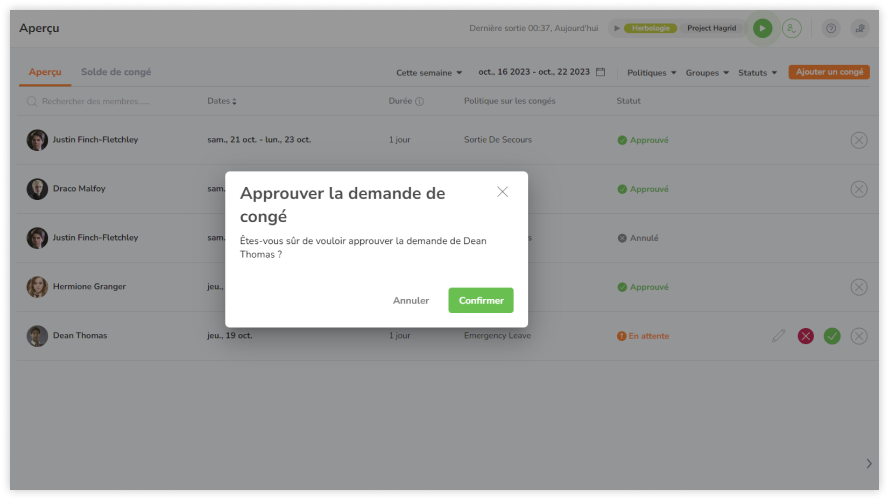This screenshot has width=889, height=500.
Task: Open the help question mark icon
Action: tap(830, 28)
